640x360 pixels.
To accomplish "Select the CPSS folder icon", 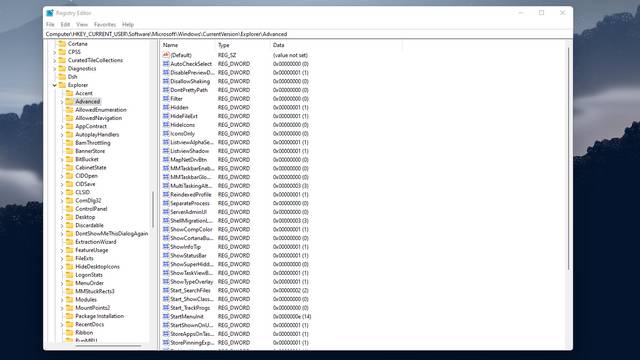I will pyautogui.click(x=62, y=52).
